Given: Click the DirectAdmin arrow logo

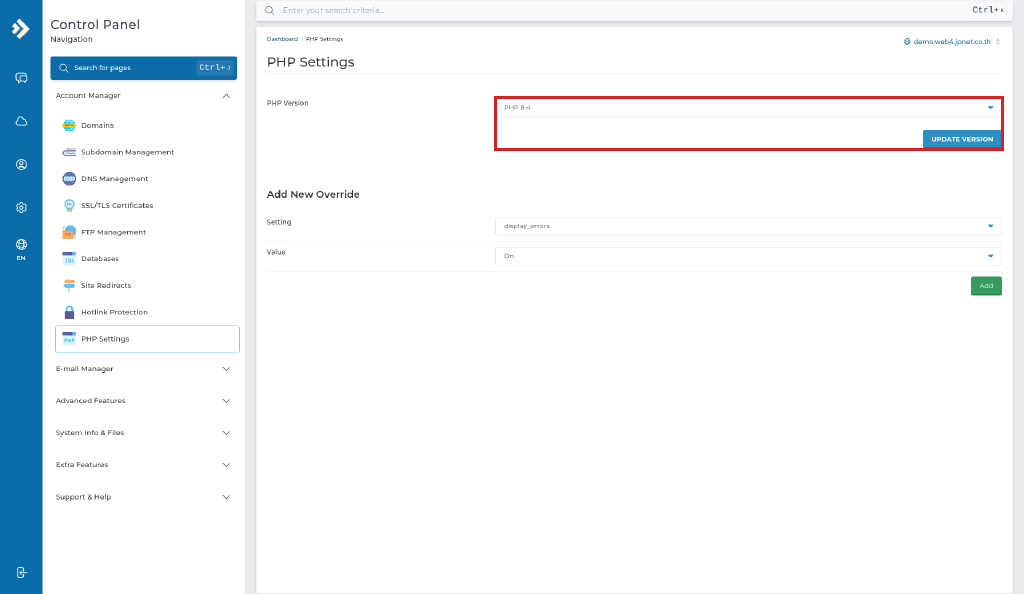Looking at the screenshot, I should coord(21,29).
